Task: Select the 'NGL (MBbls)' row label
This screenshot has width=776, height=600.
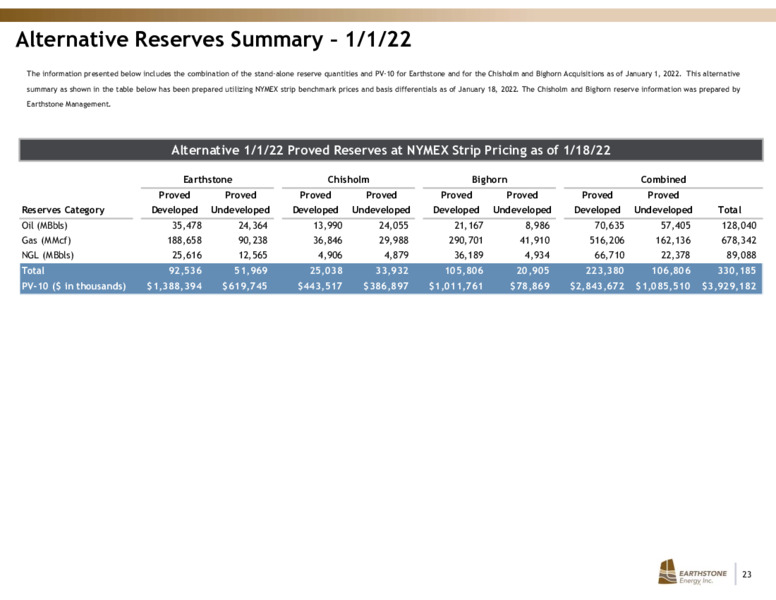Action: (x=48, y=255)
